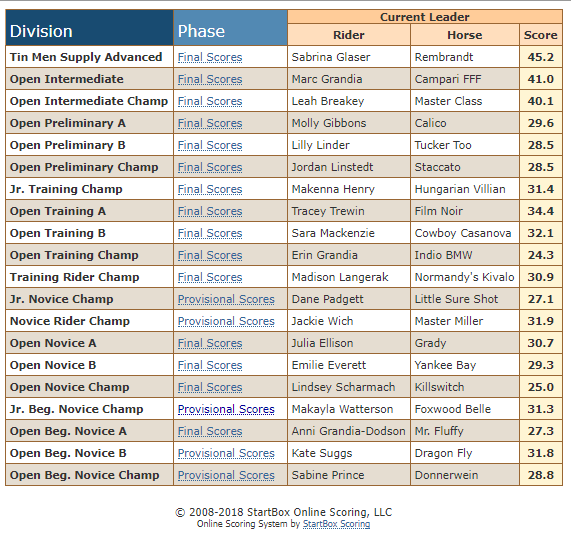The width and height of the screenshot is (571, 533).
Task: Click the horse name Cowboy Casanova
Action: point(463,233)
